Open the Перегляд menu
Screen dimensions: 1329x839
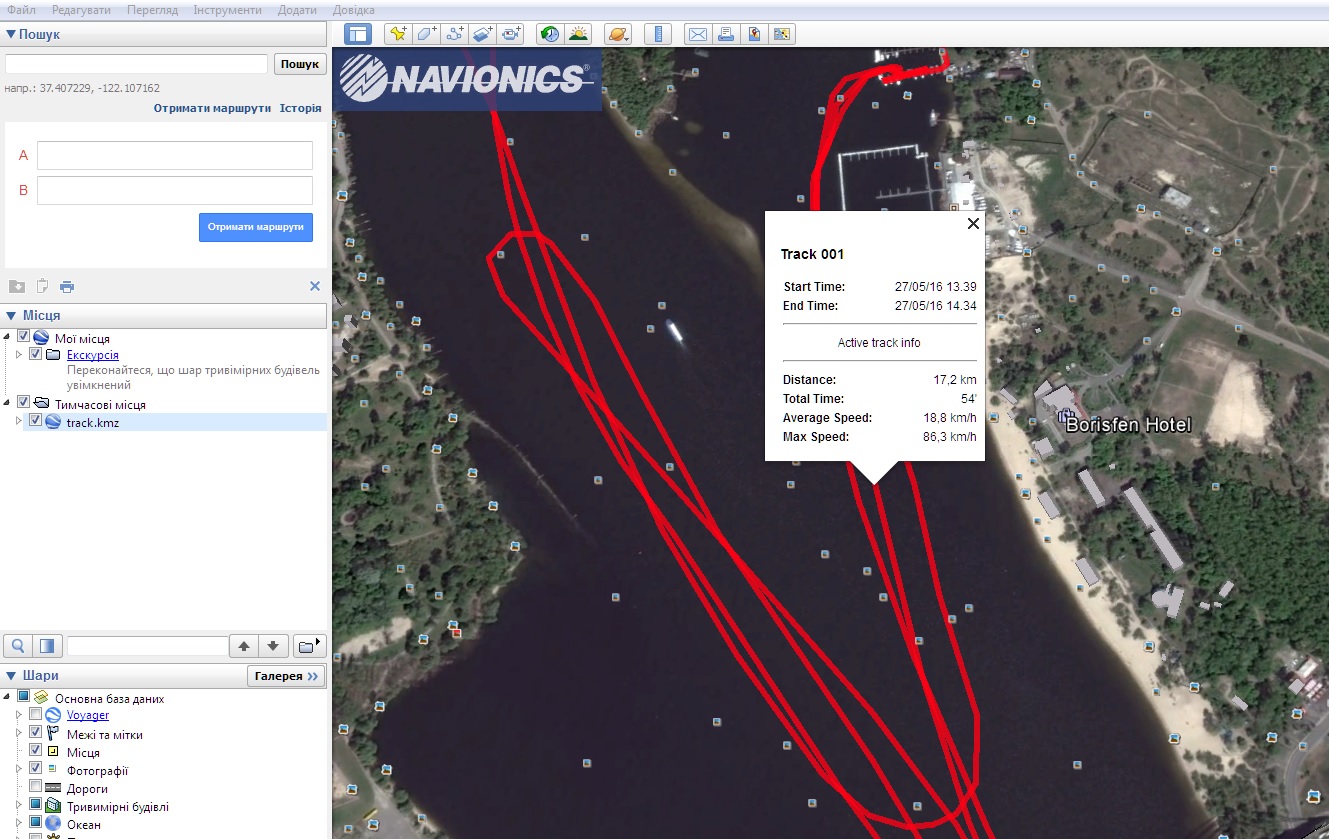(152, 10)
